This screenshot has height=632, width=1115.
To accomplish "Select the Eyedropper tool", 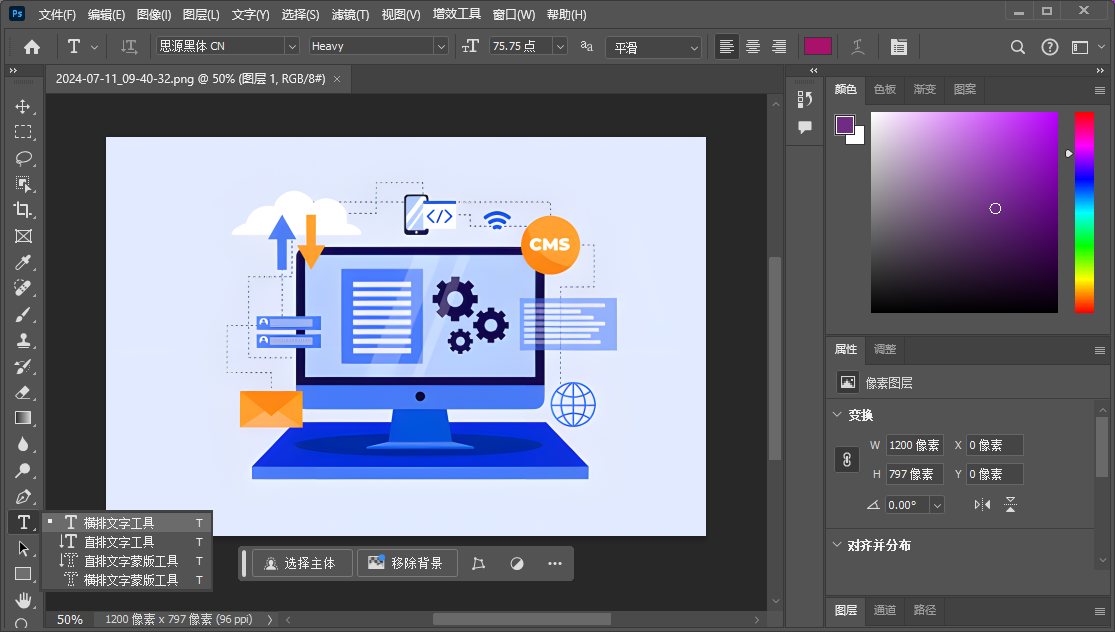I will tap(22, 262).
